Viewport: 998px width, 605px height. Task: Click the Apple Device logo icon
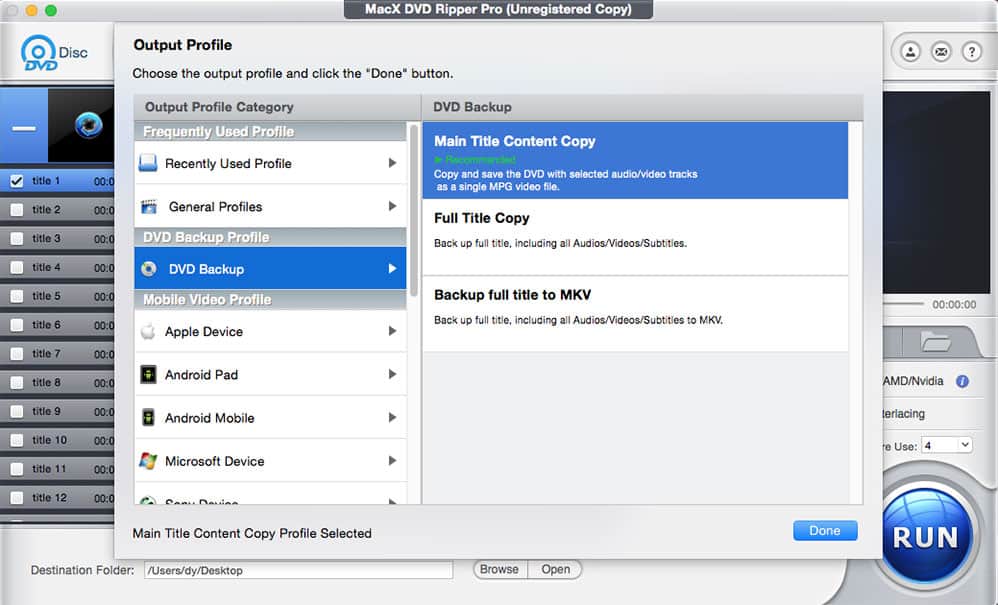point(148,331)
